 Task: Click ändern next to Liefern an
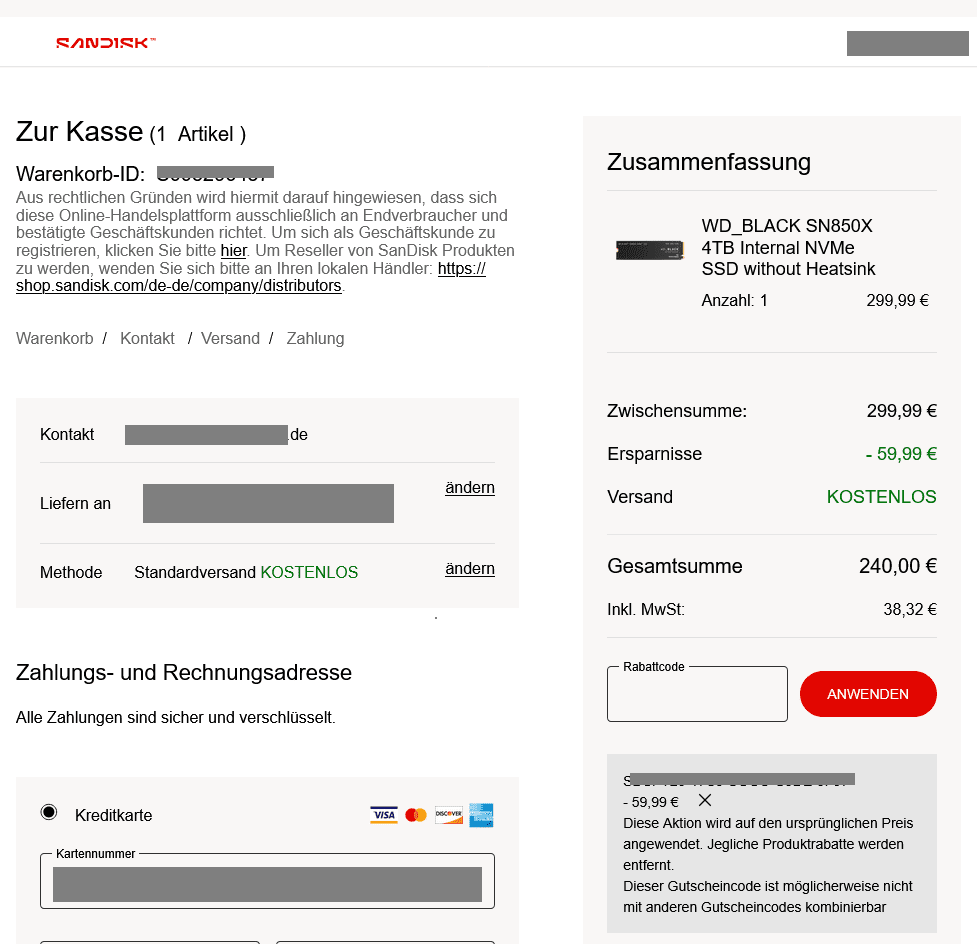coord(470,487)
